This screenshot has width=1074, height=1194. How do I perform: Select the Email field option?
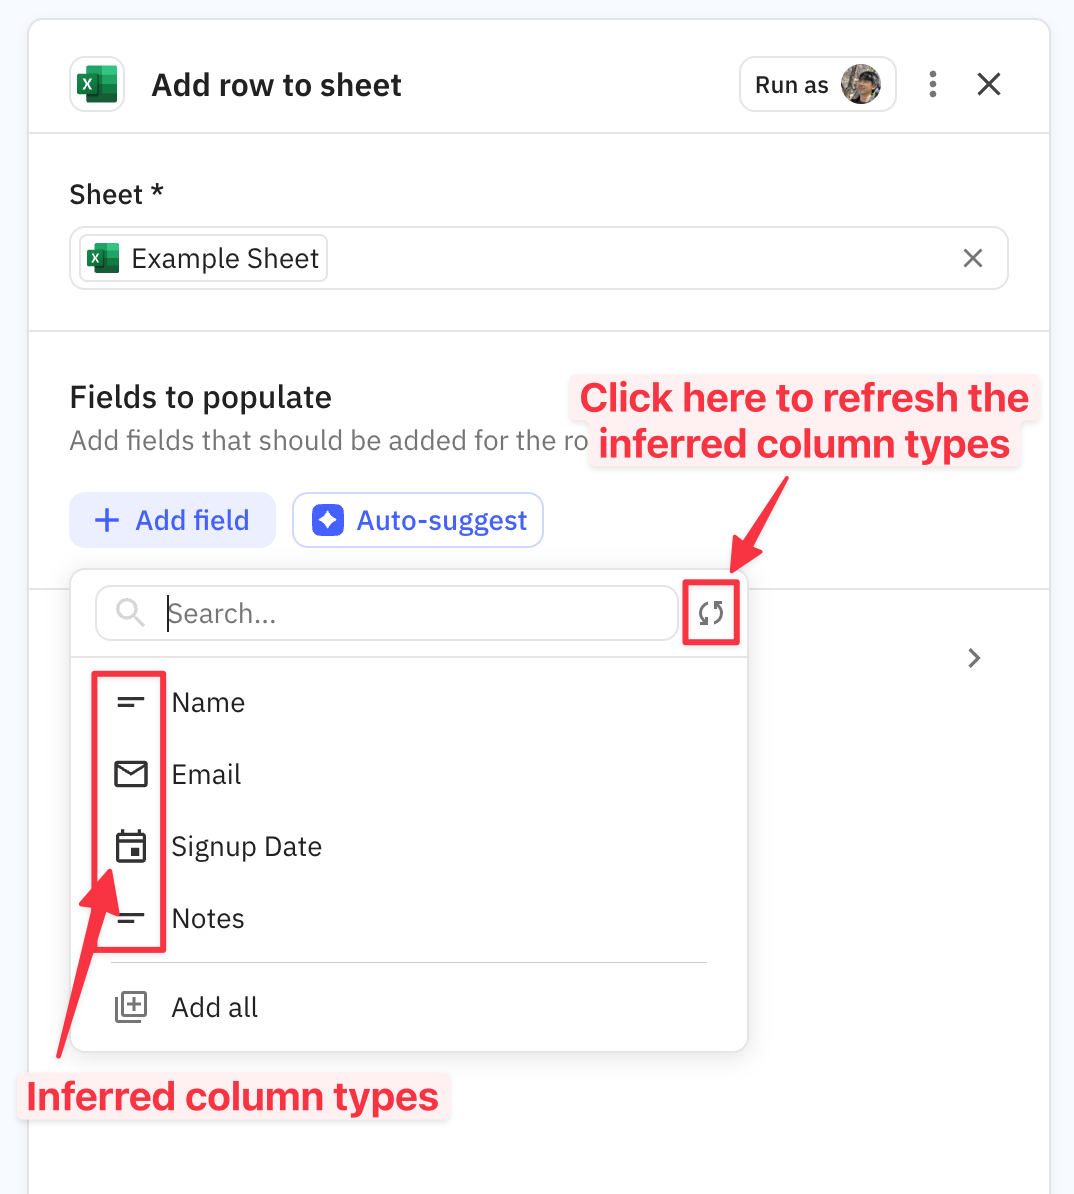(207, 775)
